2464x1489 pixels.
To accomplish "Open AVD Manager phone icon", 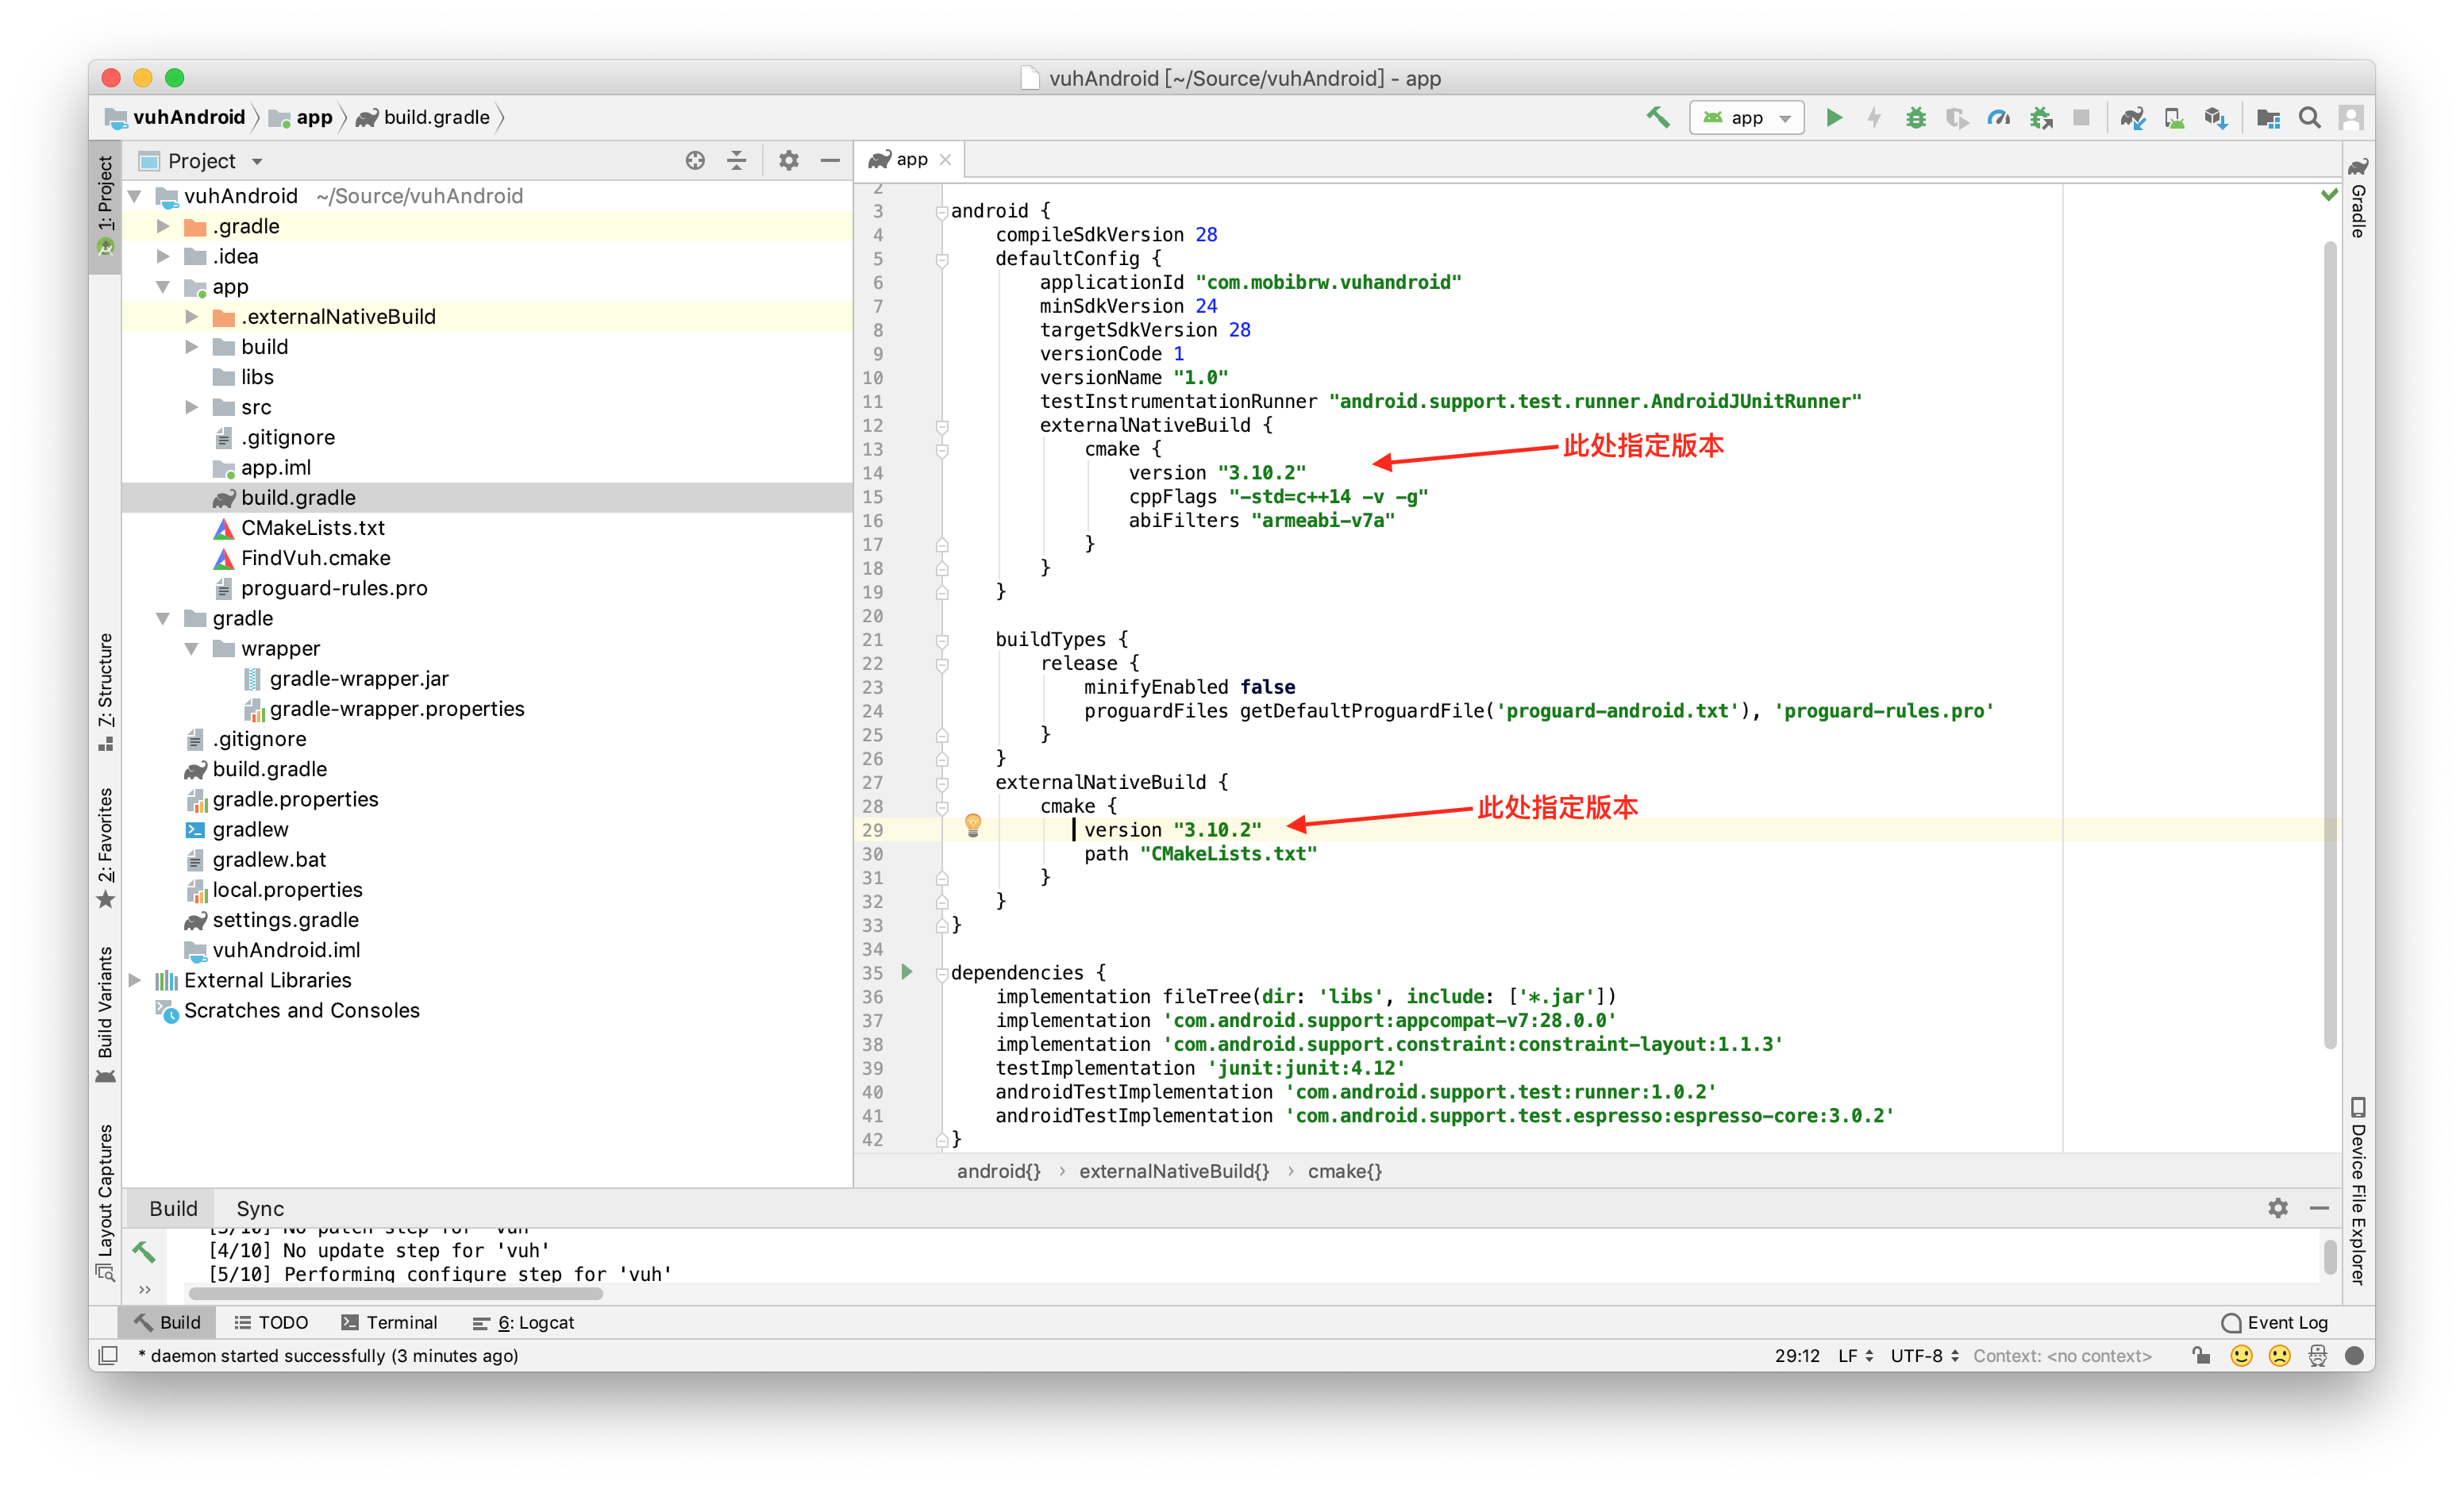I will [2174, 118].
